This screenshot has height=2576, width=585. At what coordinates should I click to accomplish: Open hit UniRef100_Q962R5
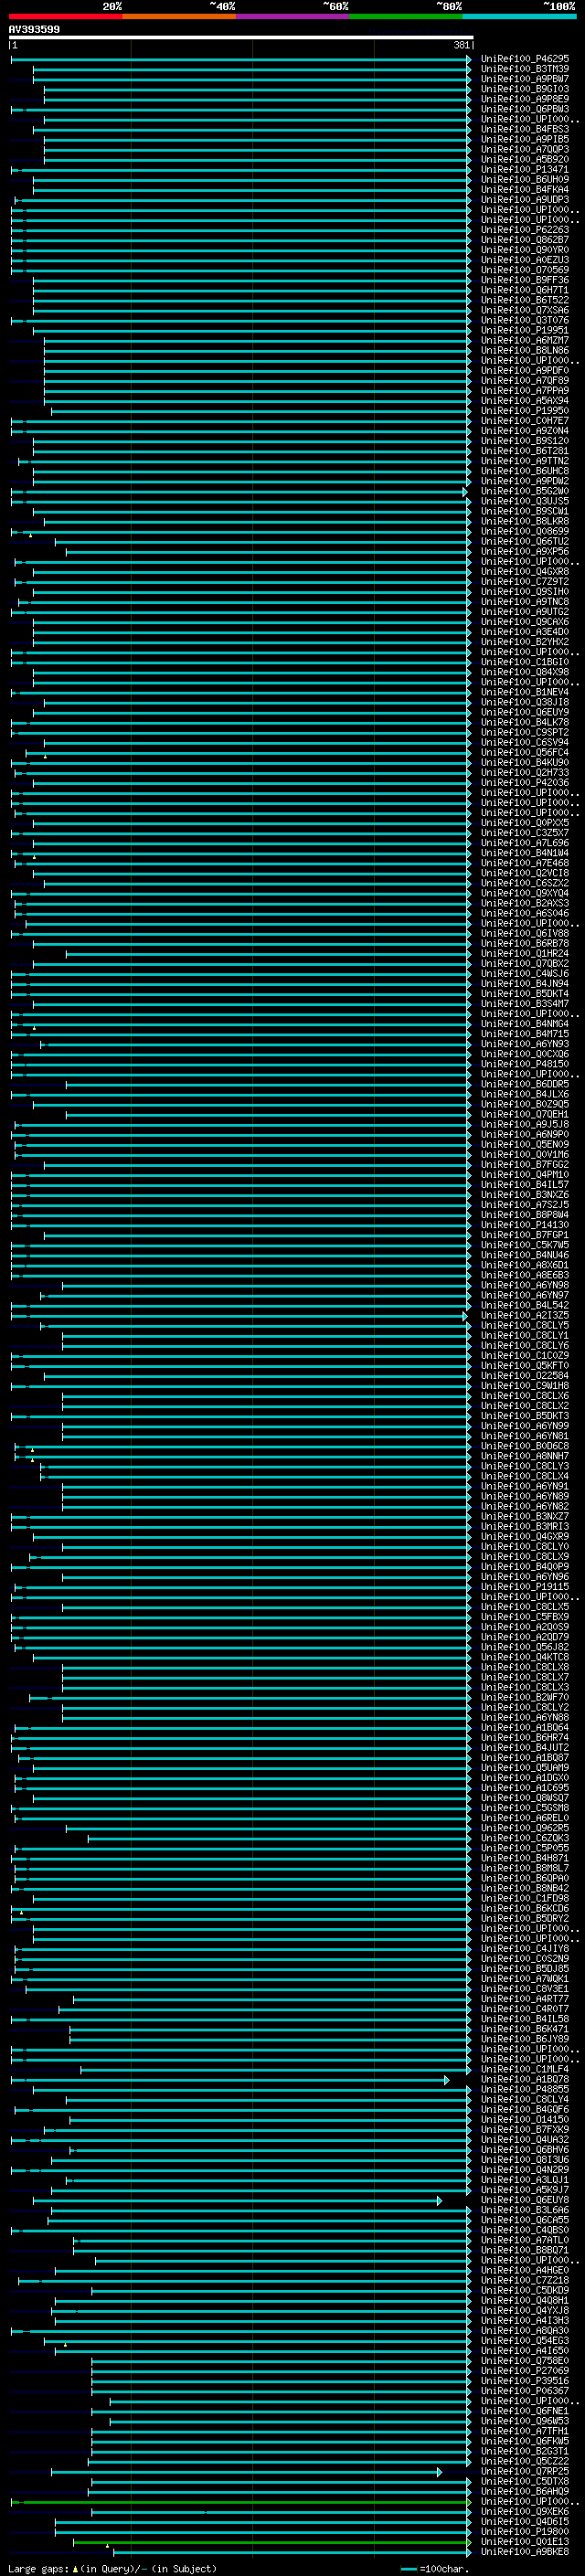(x=525, y=1828)
